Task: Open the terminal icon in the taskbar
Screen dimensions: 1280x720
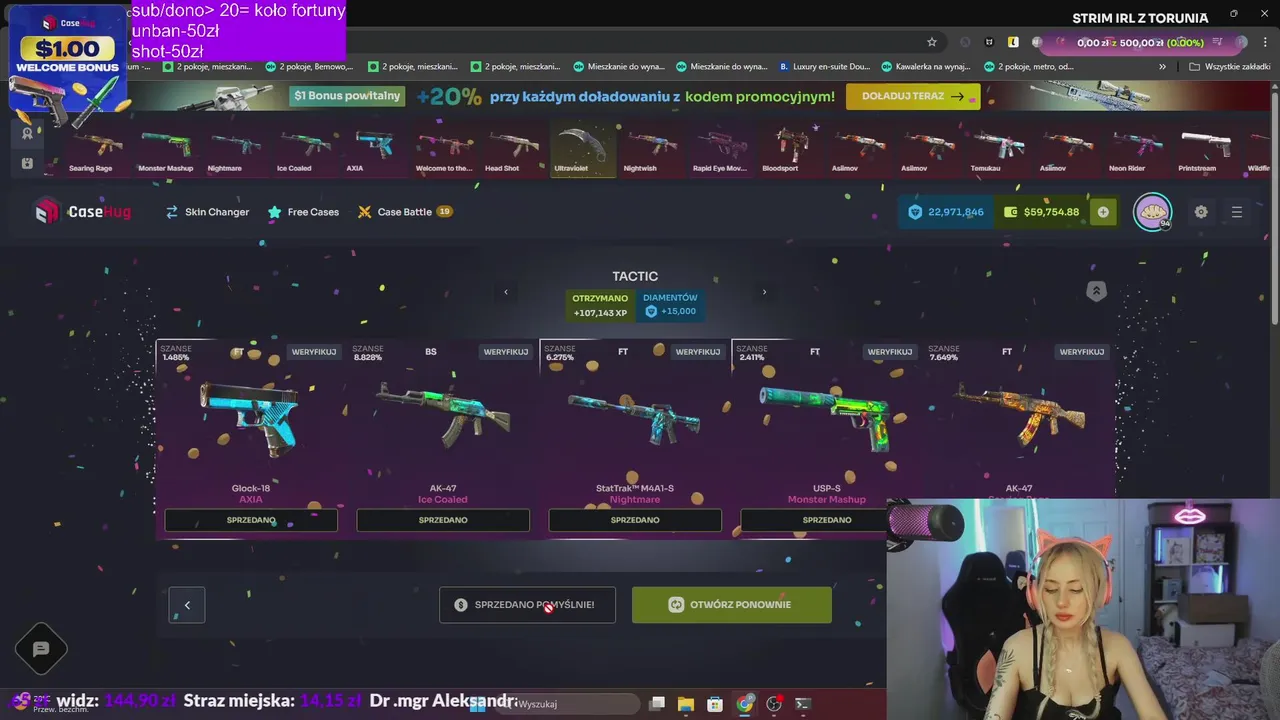Action: (803, 704)
